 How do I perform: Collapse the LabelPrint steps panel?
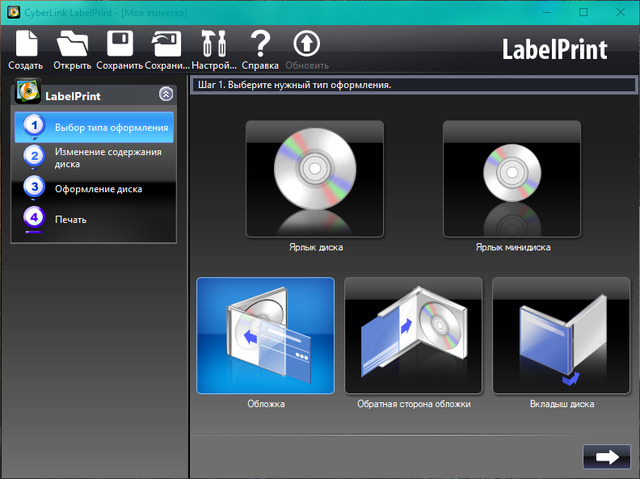(166, 95)
